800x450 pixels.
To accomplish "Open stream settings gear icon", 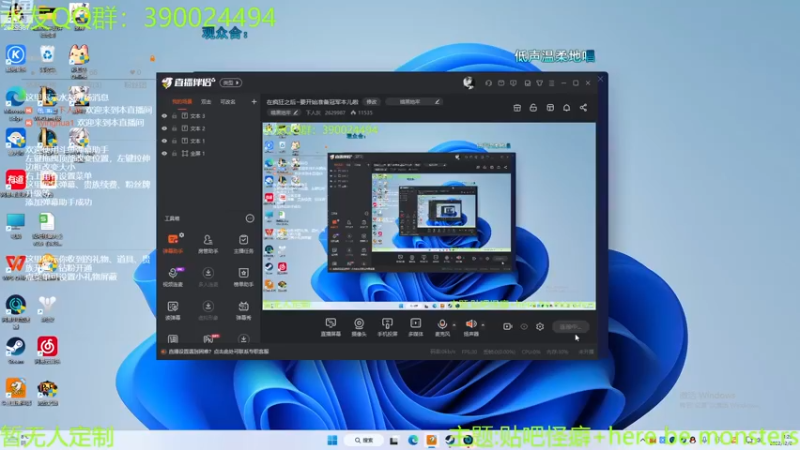I will [540, 327].
